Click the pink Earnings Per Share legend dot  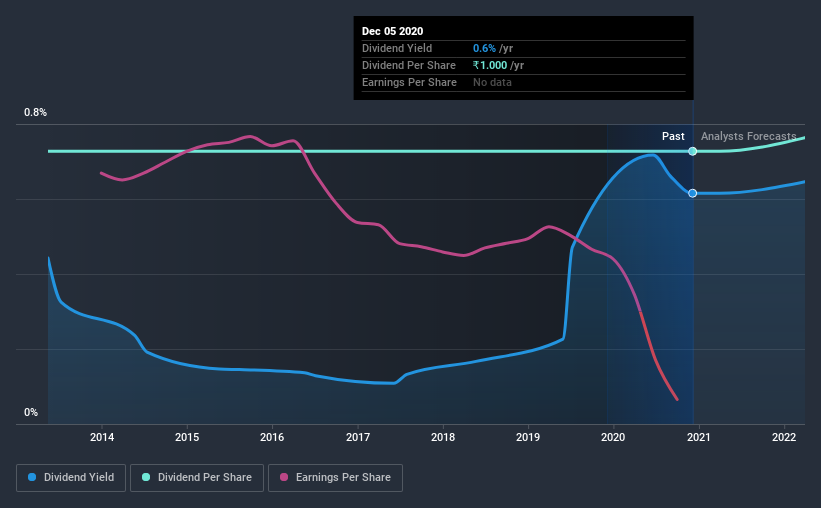pyautogui.click(x=284, y=477)
